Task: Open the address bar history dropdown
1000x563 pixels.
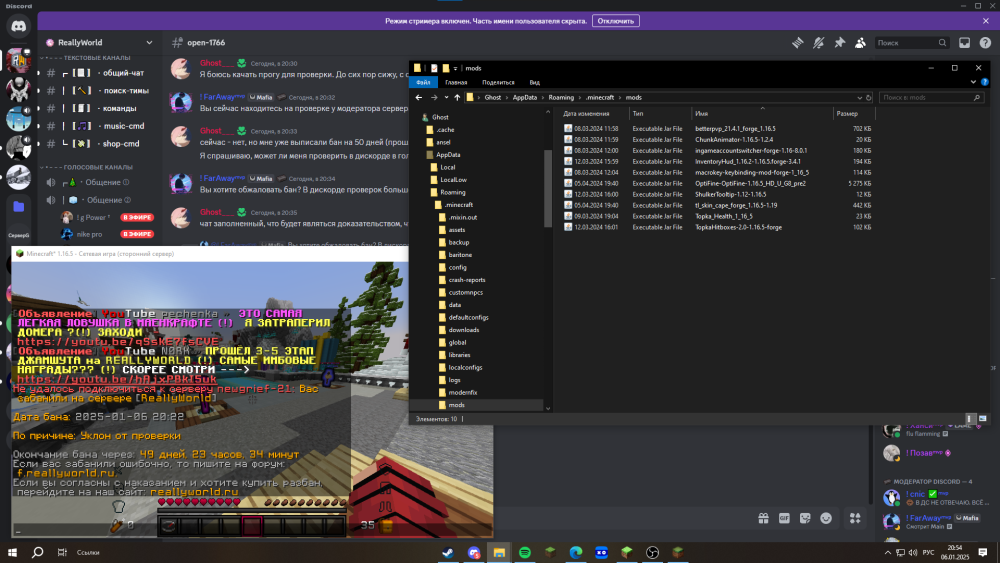Action: [x=859, y=98]
